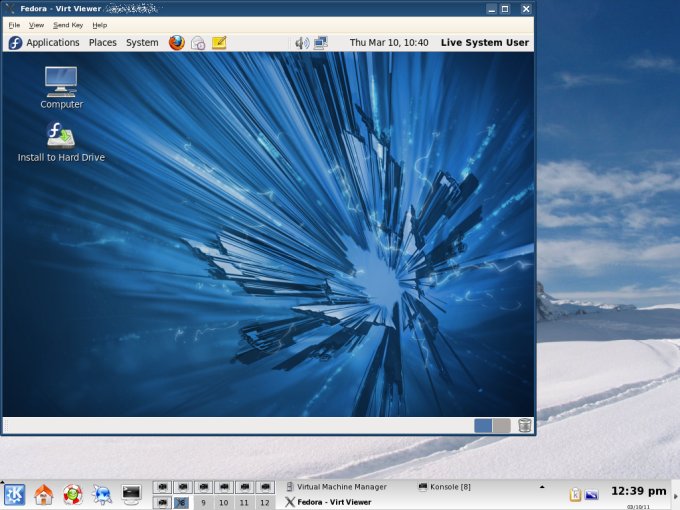Show hidden system tray icons arrow

tap(542, 487)
